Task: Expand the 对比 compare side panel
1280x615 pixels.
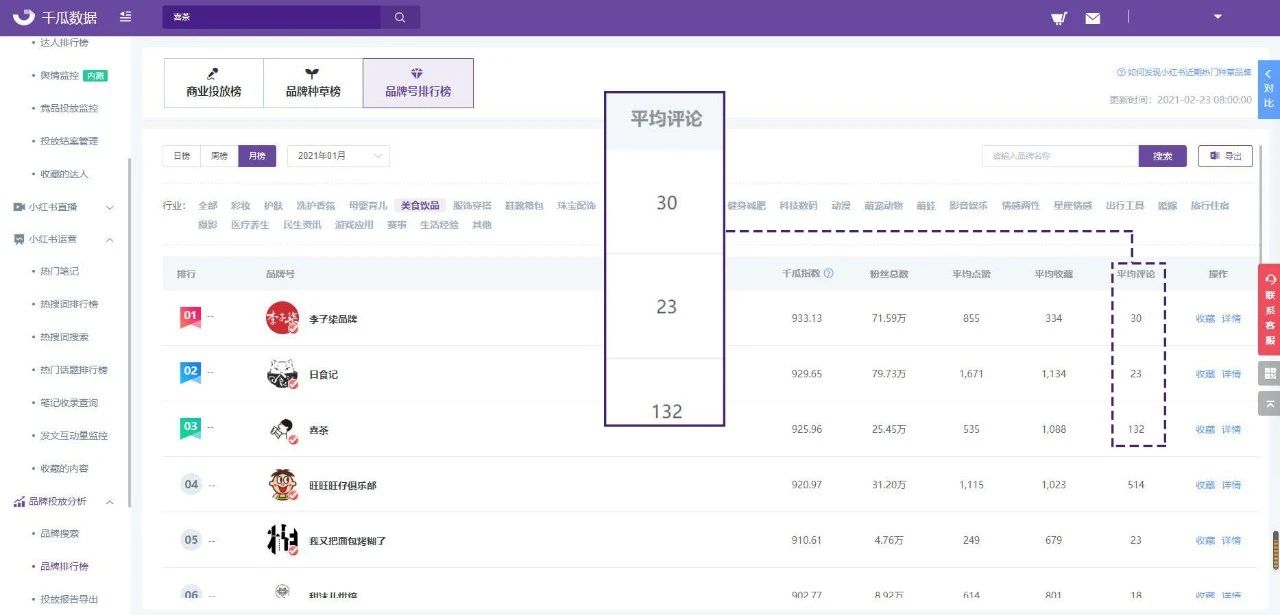Action: click(1269, 90)
